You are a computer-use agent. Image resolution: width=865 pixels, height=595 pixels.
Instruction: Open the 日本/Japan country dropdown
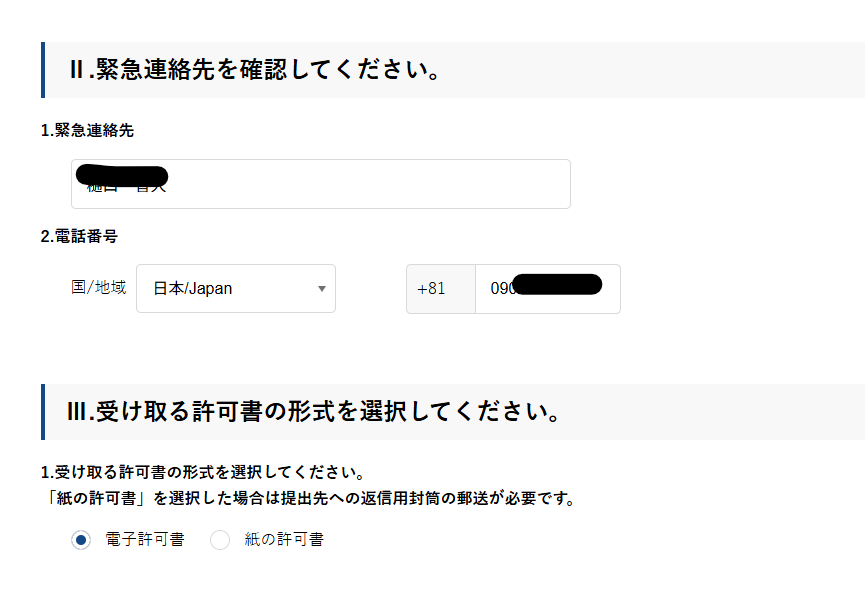(235, 289)
